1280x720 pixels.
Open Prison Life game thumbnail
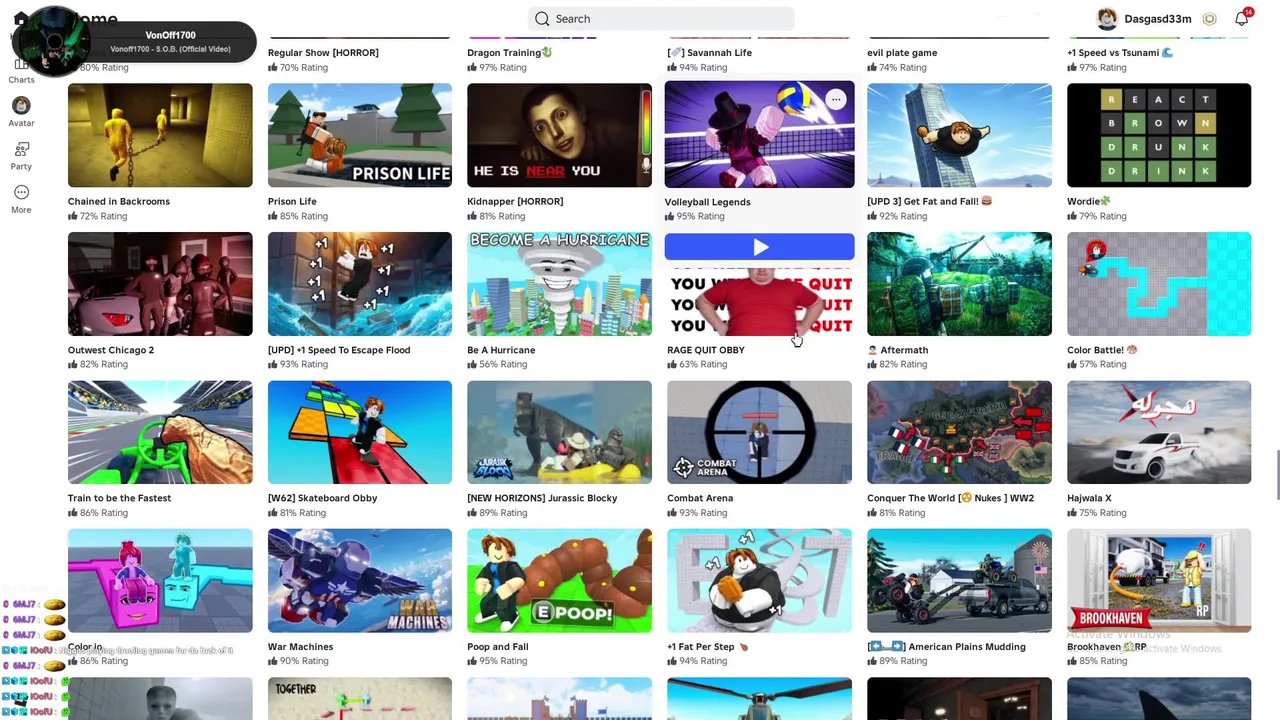tap(360, 135)
